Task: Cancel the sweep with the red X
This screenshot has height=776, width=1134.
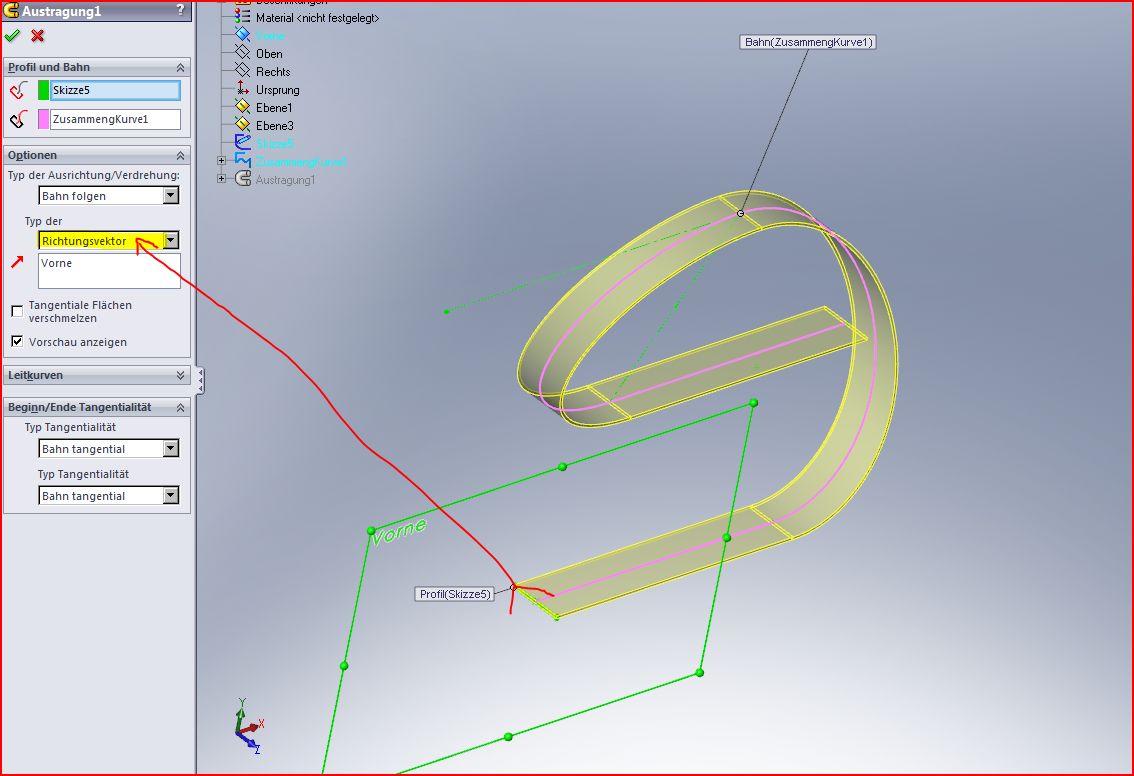Action: pos(38,35)
